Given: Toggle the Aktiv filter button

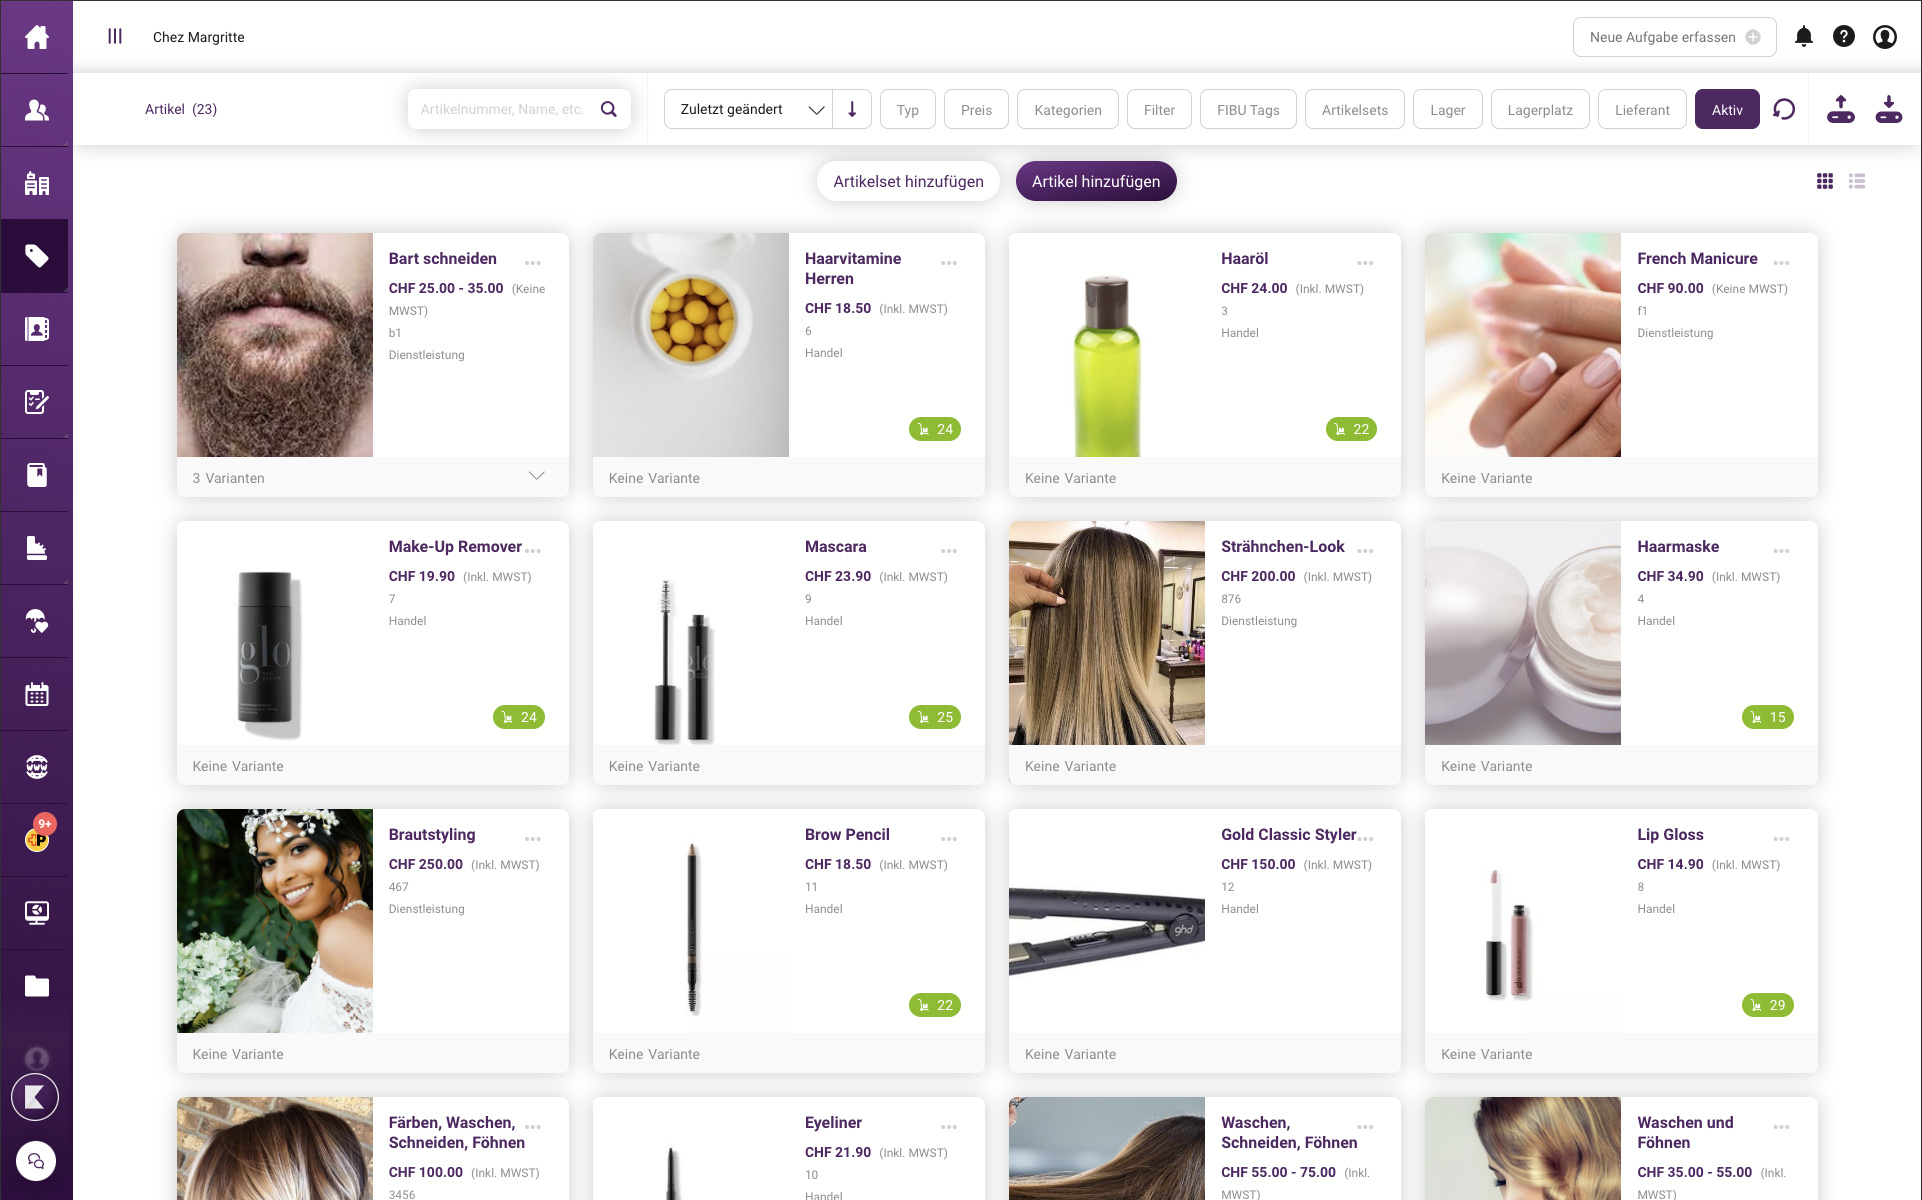Looking at the screenshot, I should click(x=1726, y=109).
